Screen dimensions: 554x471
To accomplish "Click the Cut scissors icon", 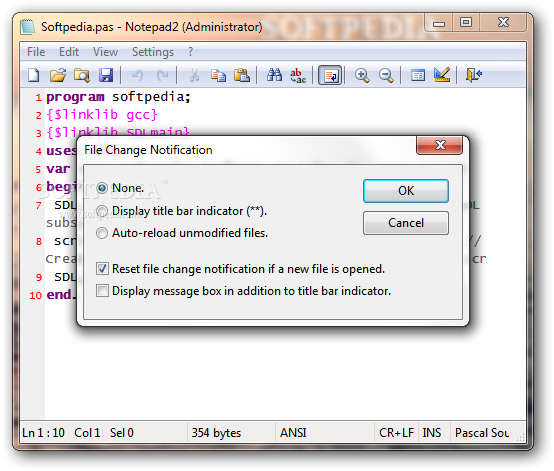I will 194,75.
